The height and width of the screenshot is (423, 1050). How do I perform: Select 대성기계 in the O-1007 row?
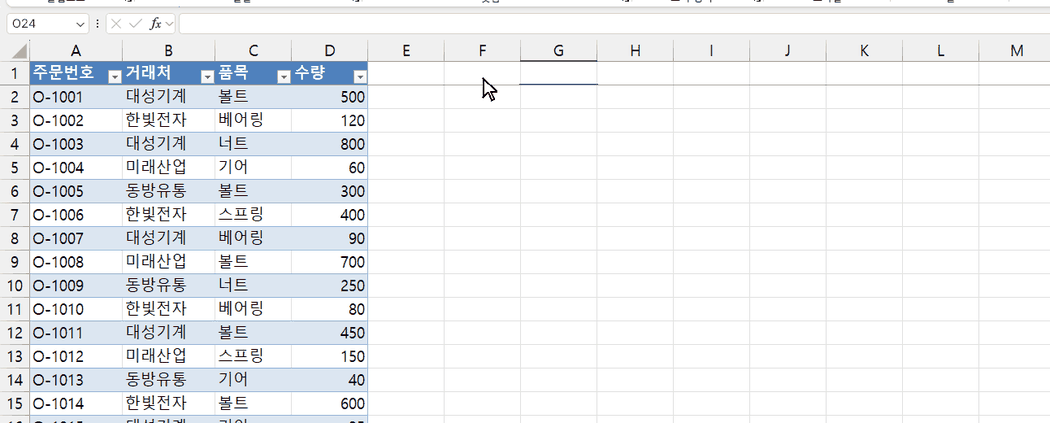click(169, 238)
